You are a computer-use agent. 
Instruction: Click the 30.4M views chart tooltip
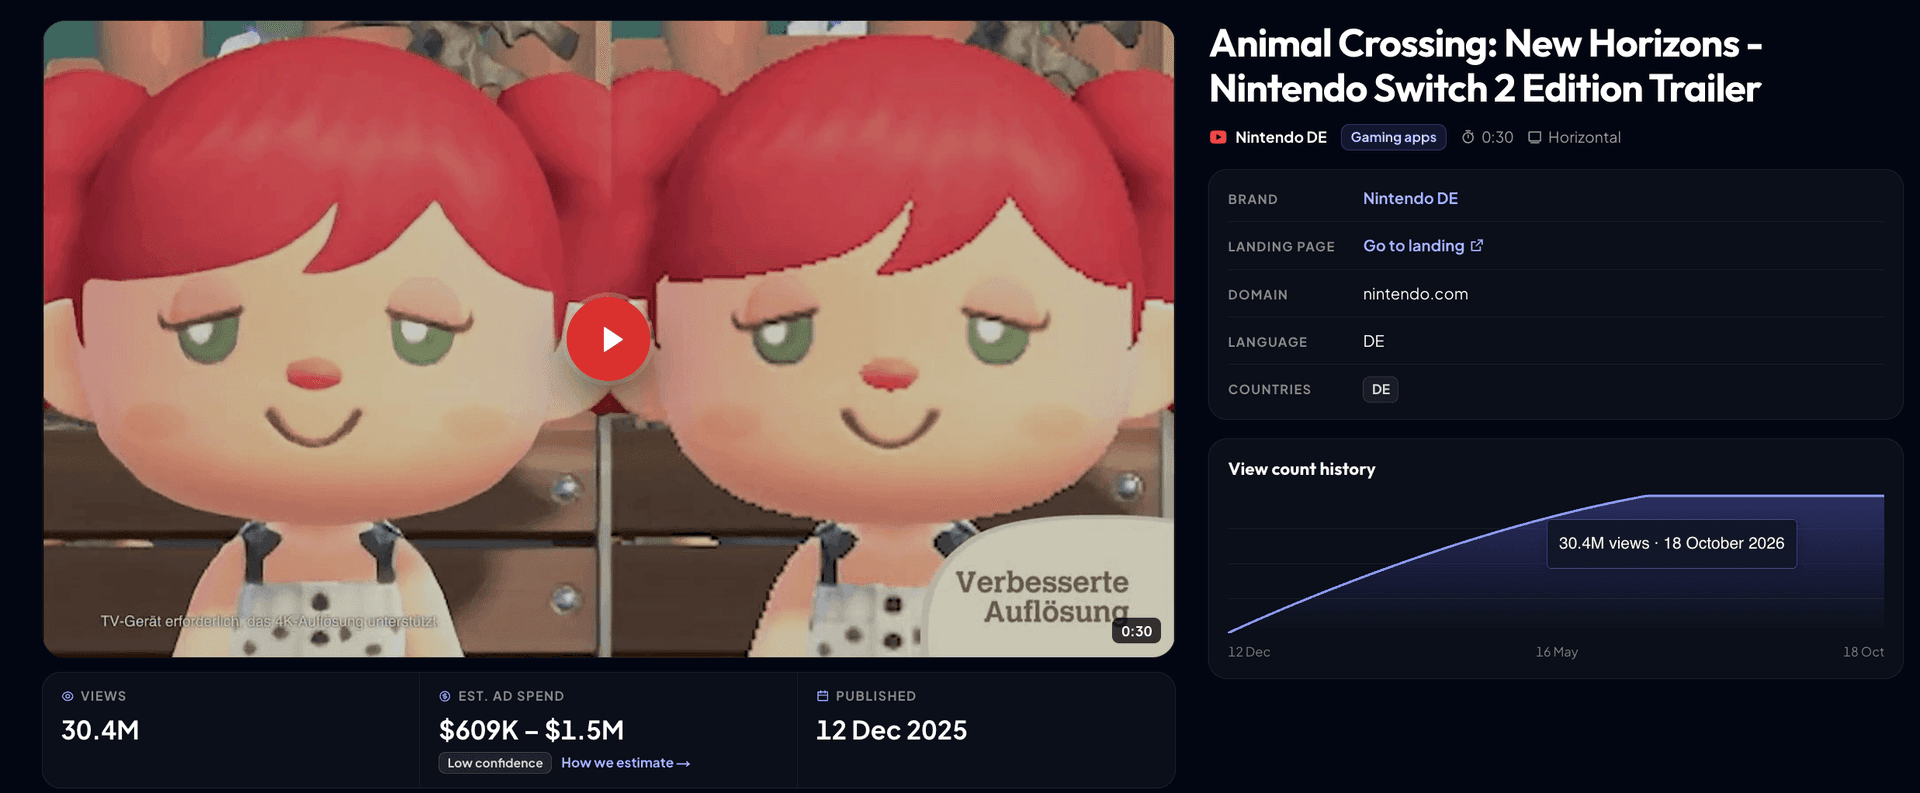pos(1671,543)
